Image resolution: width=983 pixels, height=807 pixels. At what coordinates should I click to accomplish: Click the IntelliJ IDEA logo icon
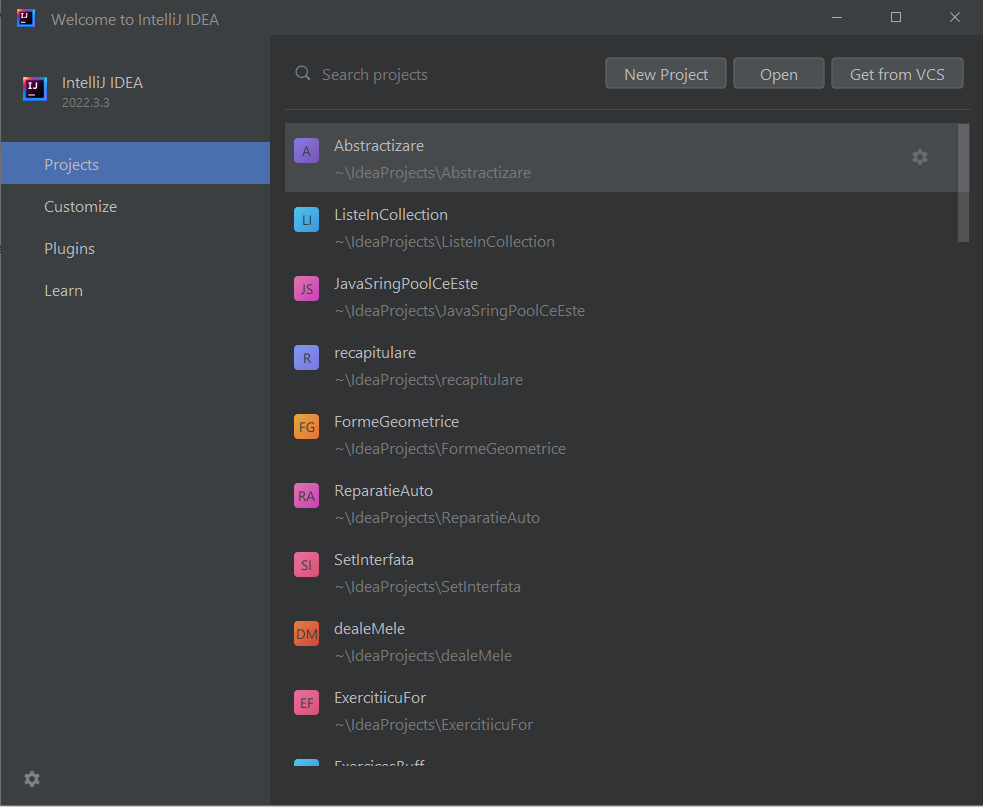click(34, 89)
